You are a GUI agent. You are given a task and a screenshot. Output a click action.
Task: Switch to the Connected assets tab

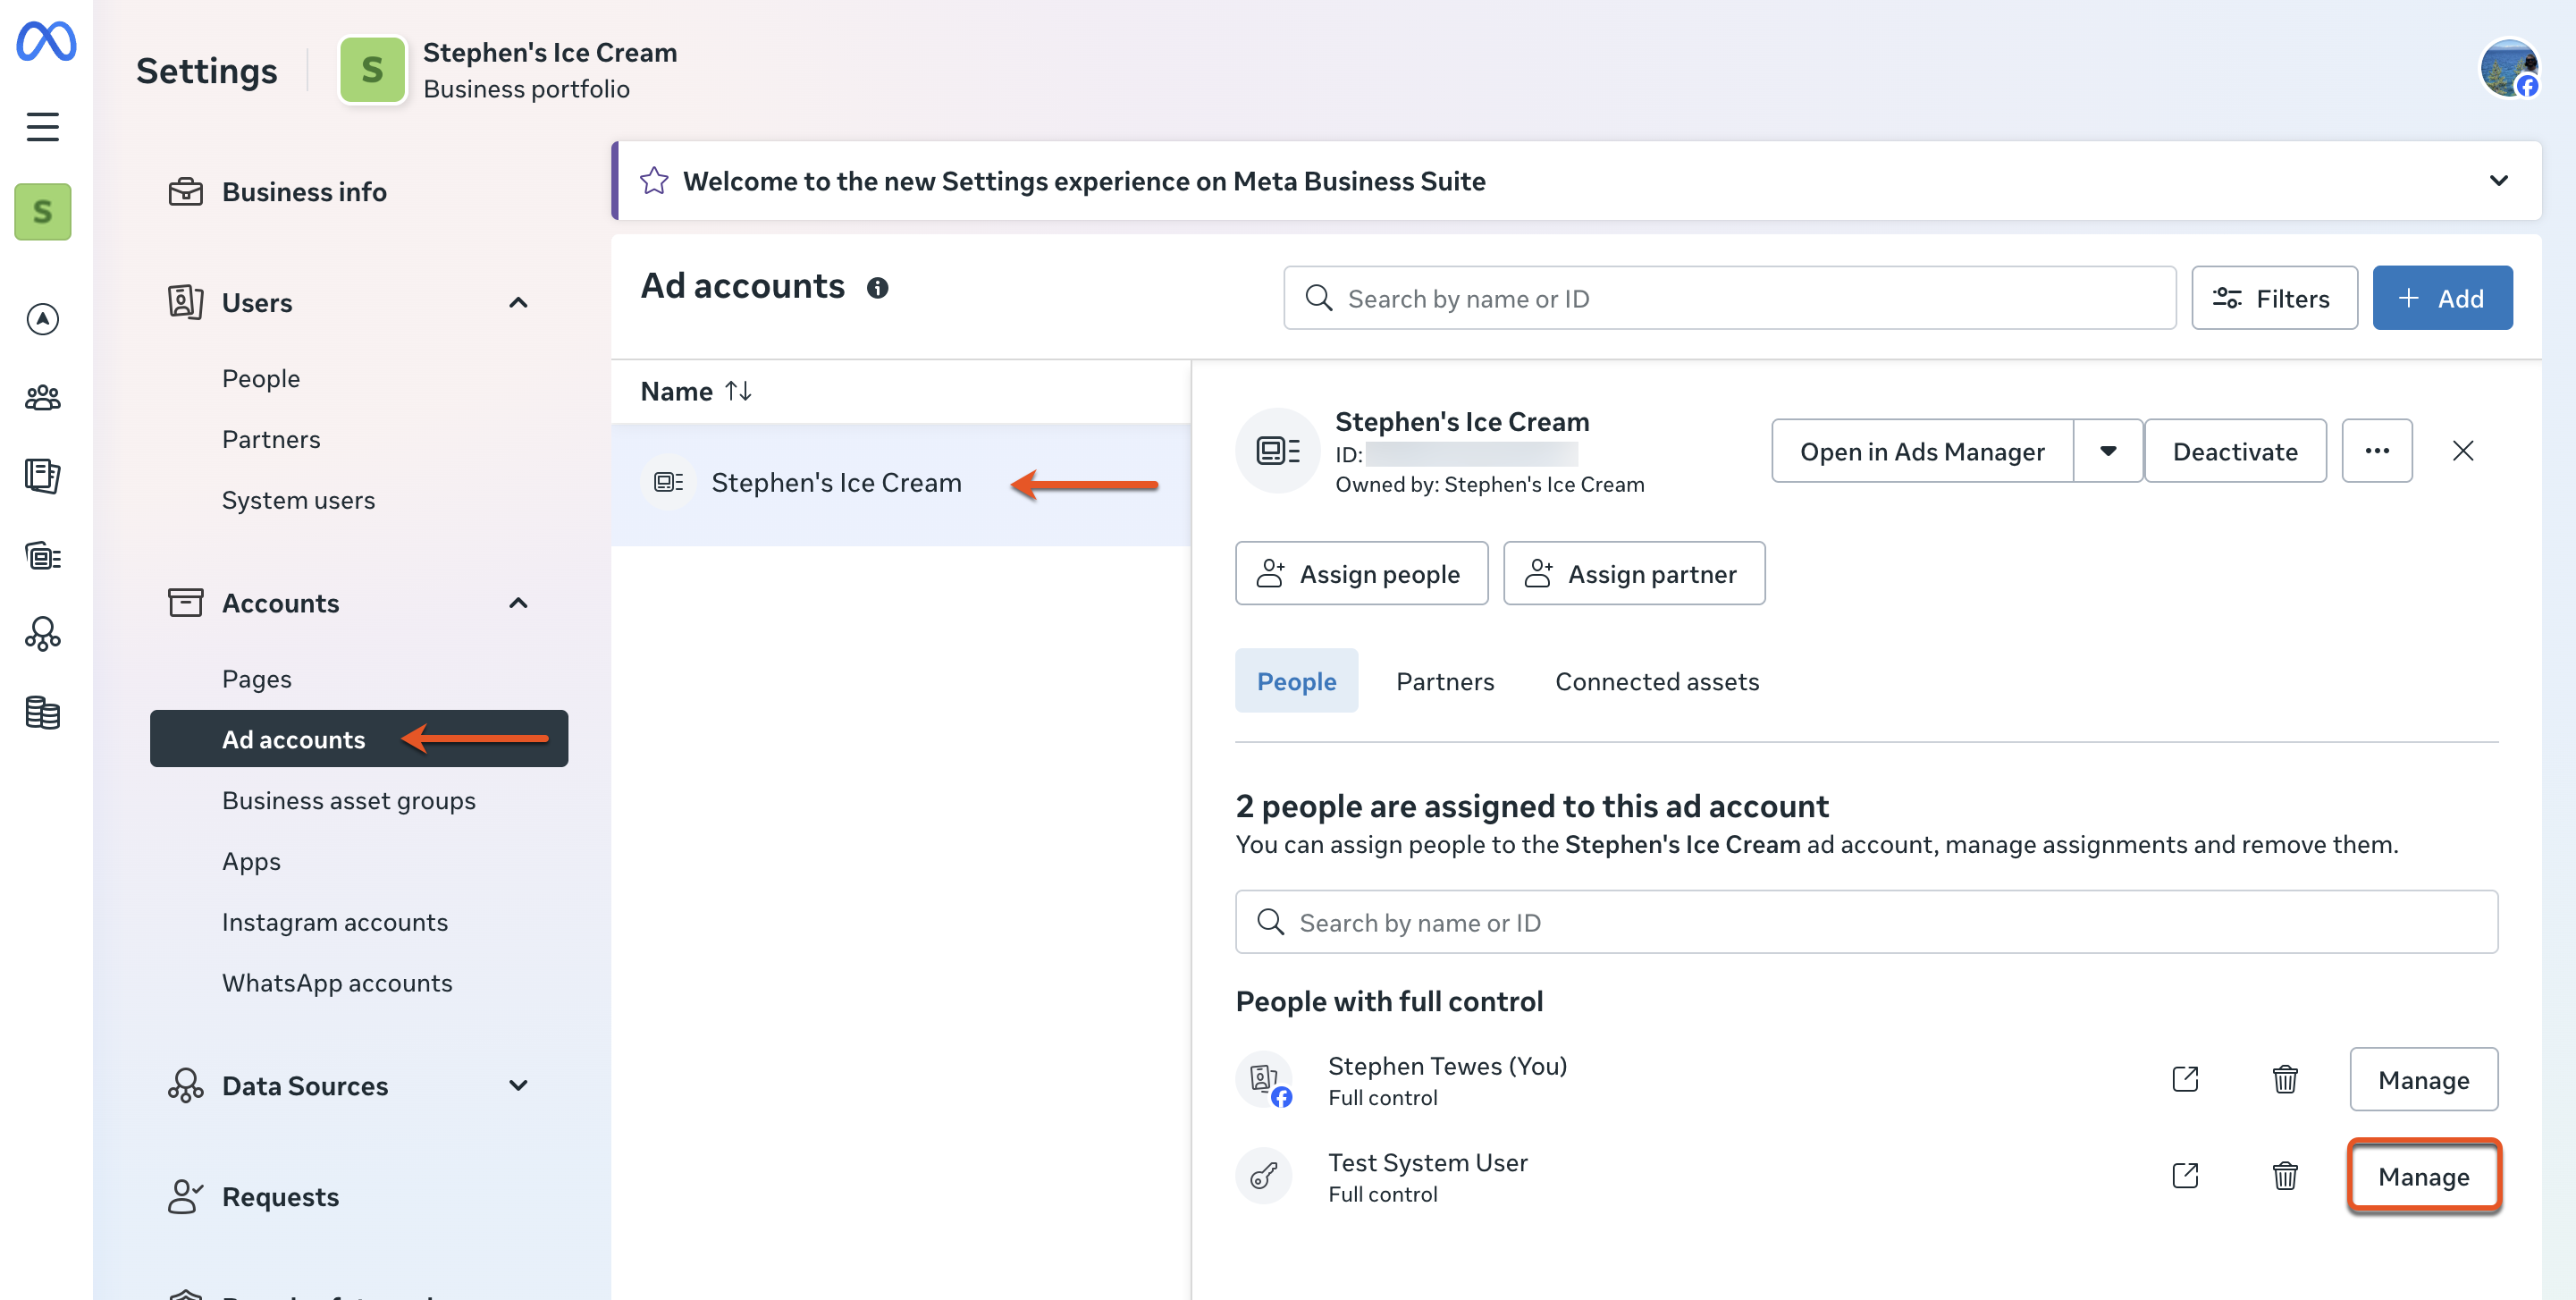tap(1656, 681)
